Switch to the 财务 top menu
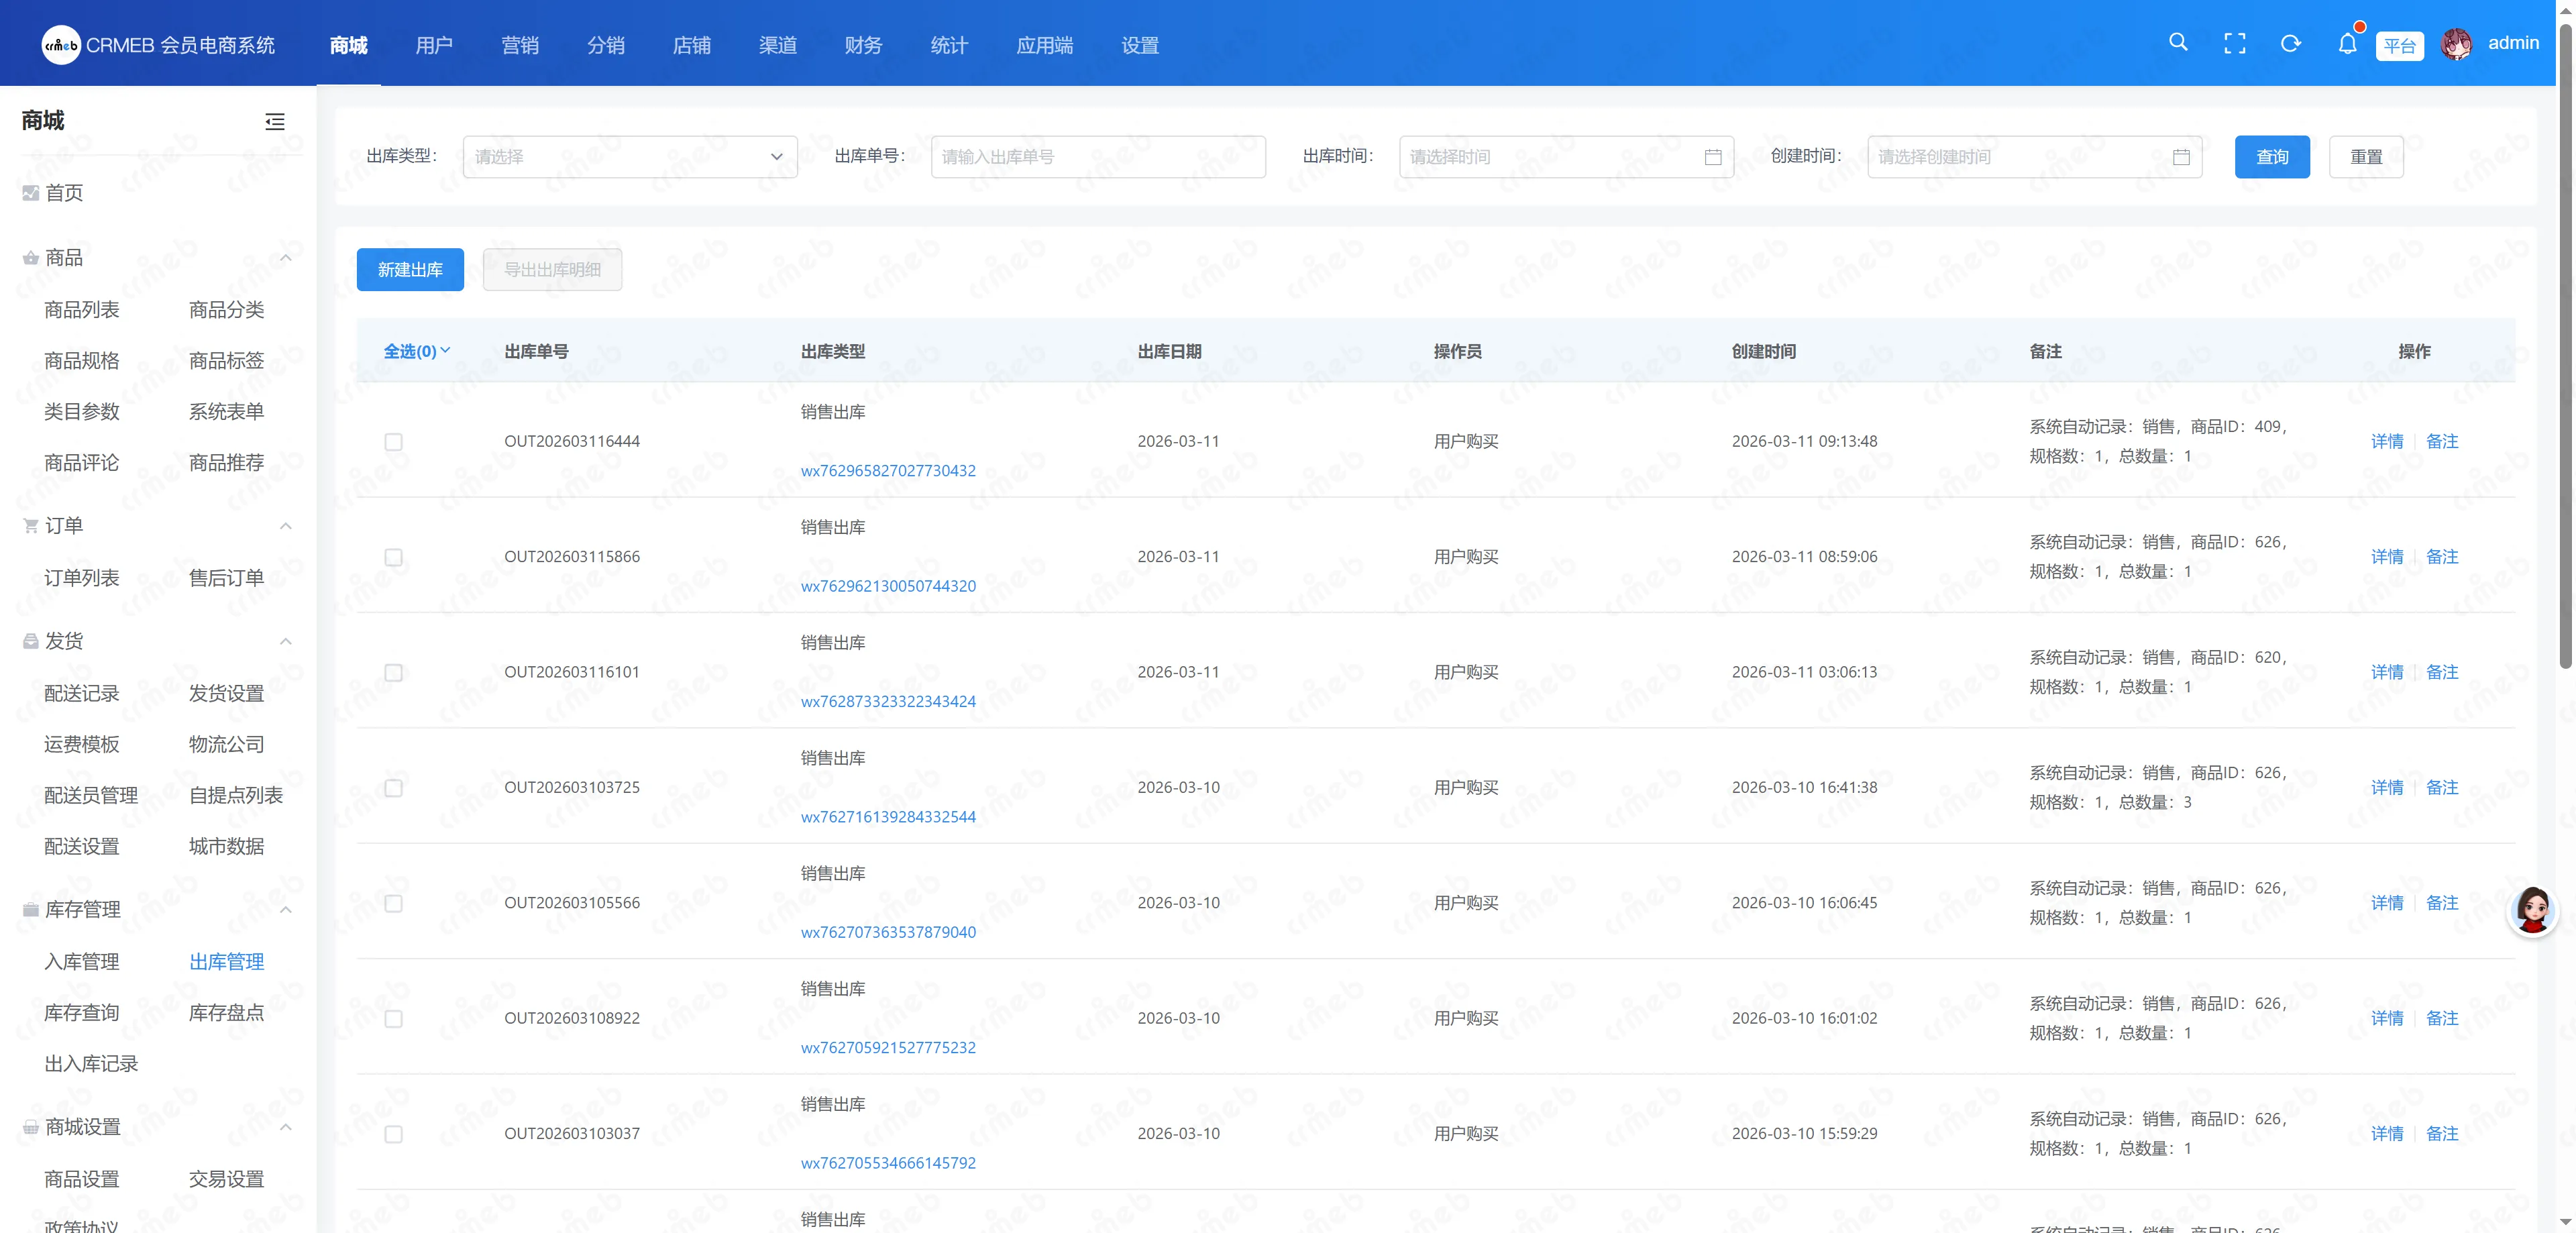This screenshot has width=2576, height=1233. coord(864,45)
